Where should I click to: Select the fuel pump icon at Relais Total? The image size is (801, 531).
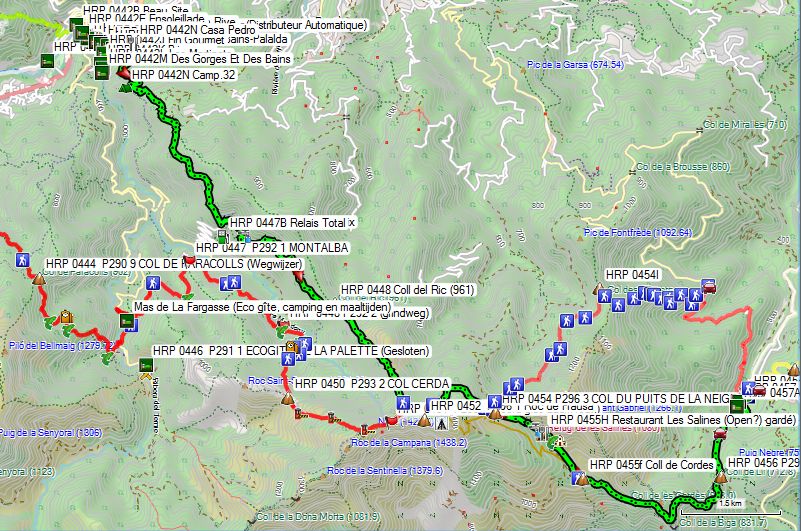[221, 236]
